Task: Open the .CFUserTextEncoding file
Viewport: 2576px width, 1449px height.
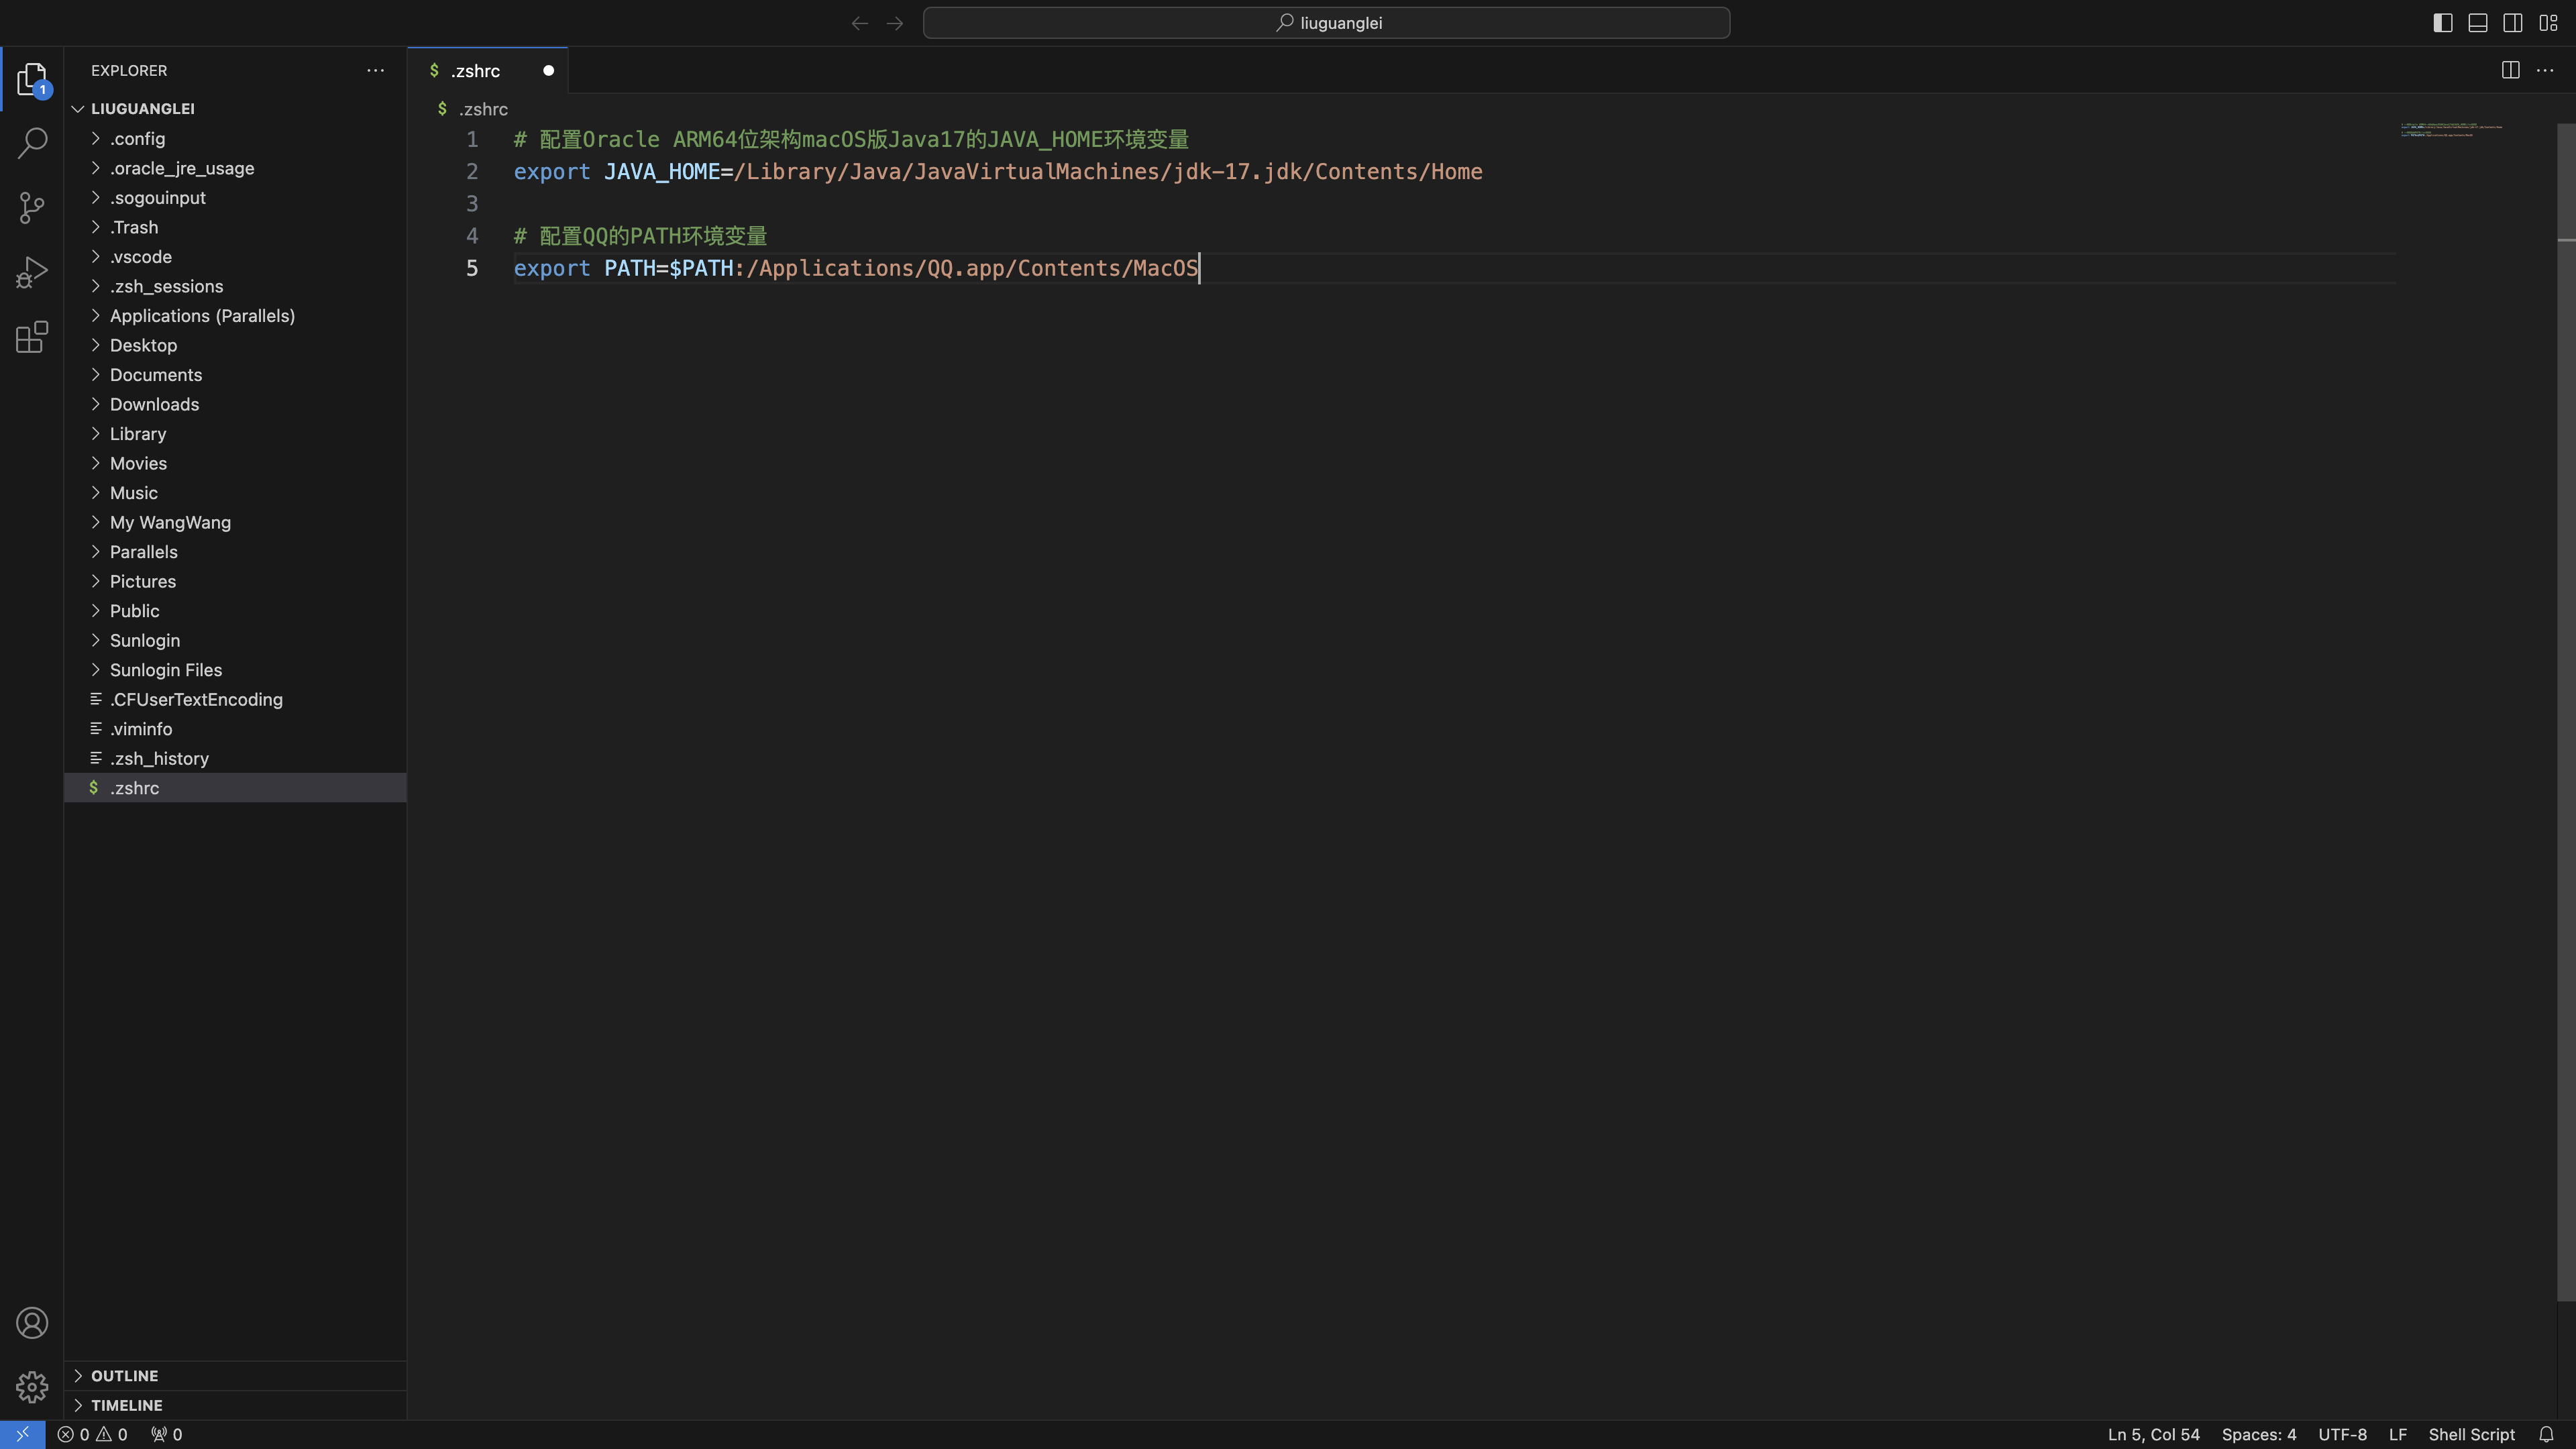Action: [235, 699]
